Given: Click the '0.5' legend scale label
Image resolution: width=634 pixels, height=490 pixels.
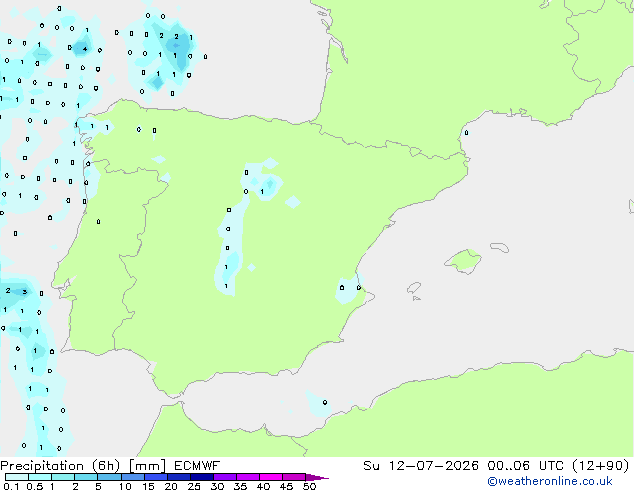Looking at the screenshot, I should [35, 486].
